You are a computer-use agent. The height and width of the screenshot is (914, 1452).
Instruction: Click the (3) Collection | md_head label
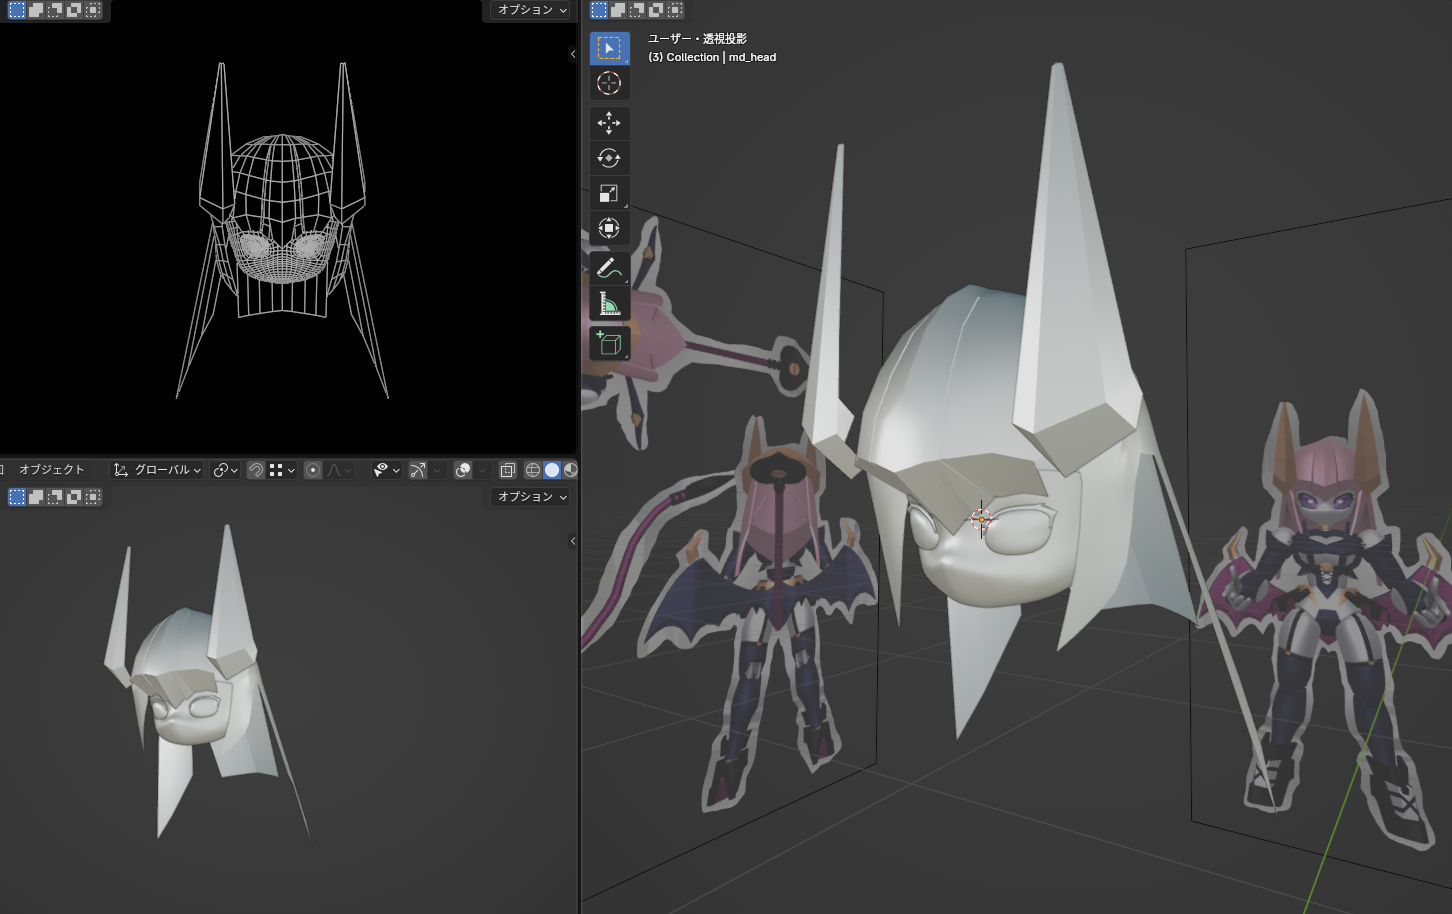point(712,57)
